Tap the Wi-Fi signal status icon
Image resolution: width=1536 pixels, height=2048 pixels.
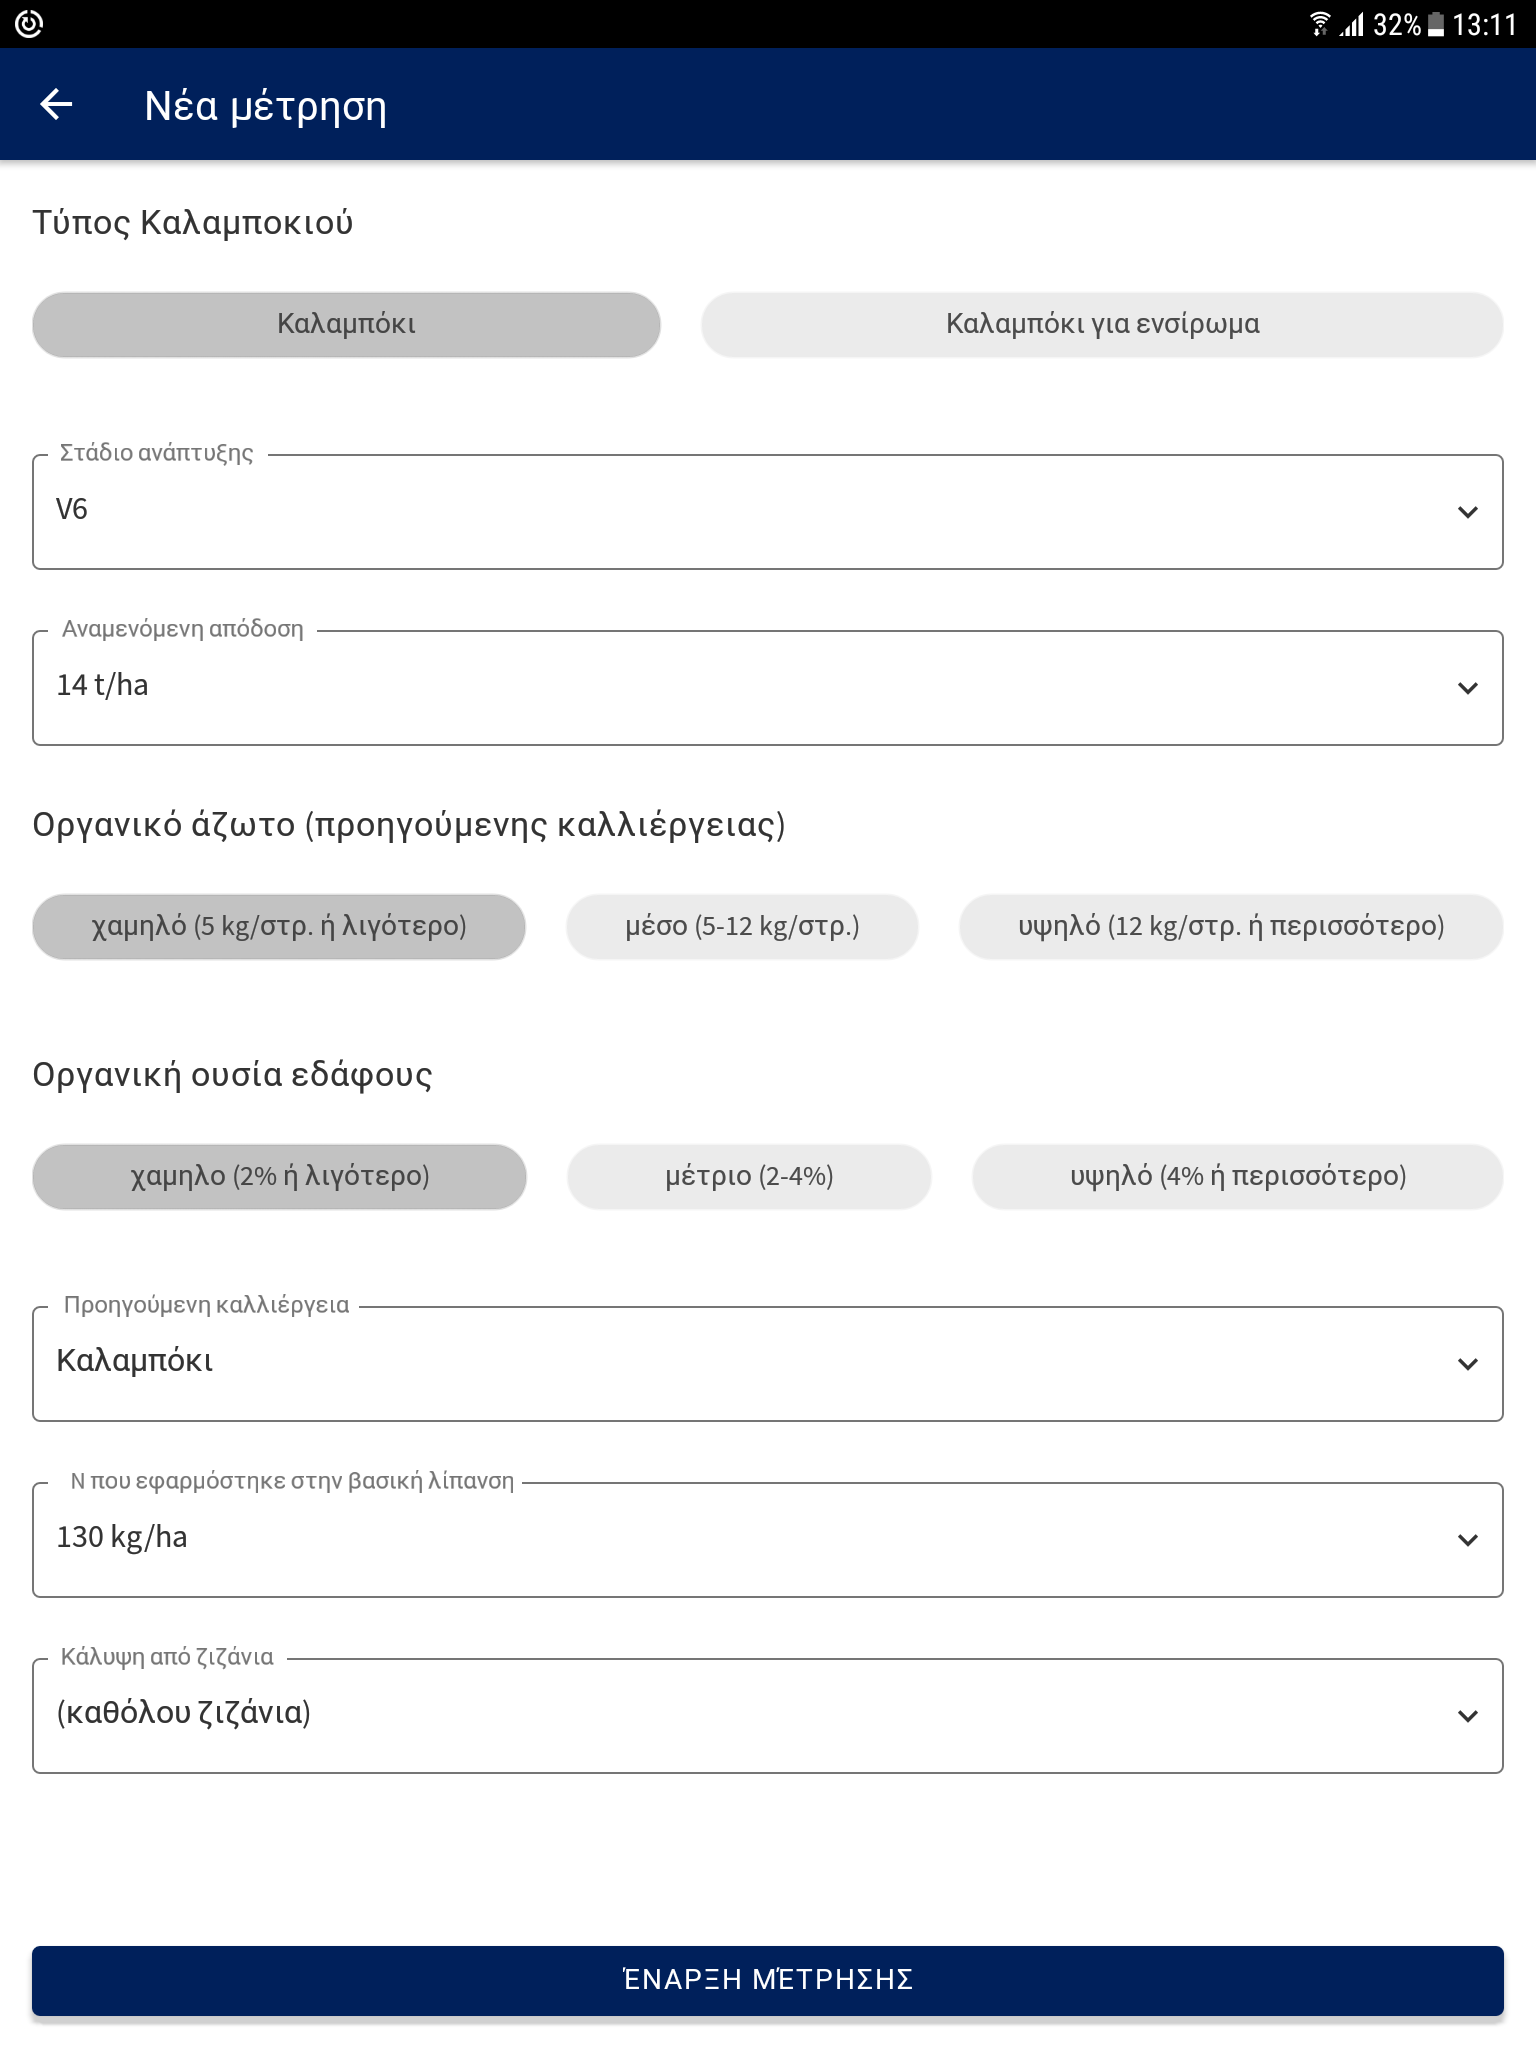(1320, 24)
